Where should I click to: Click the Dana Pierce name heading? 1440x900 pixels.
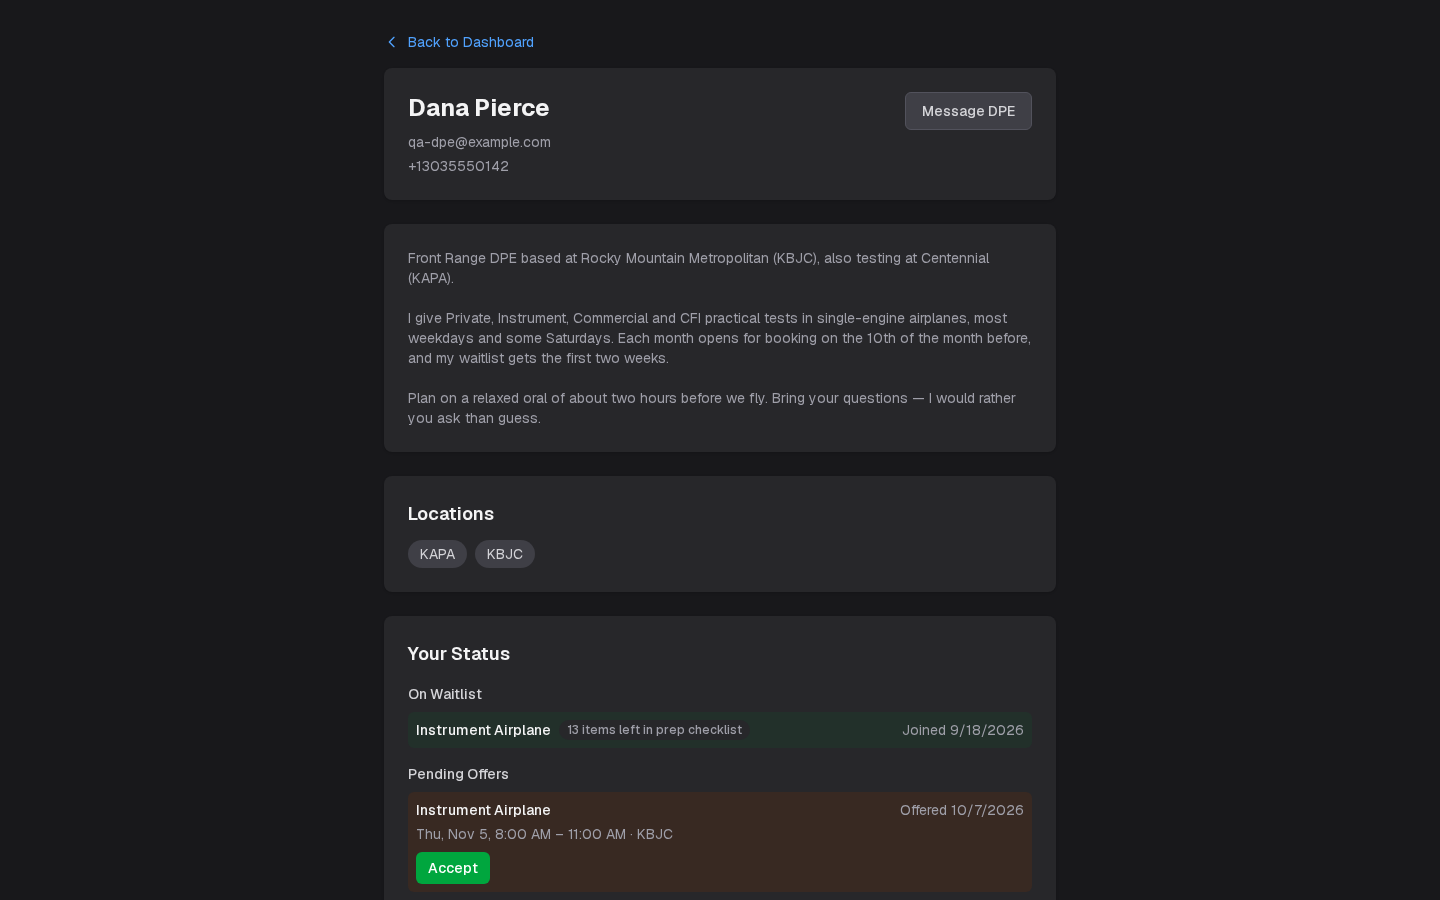pos(479,107)
